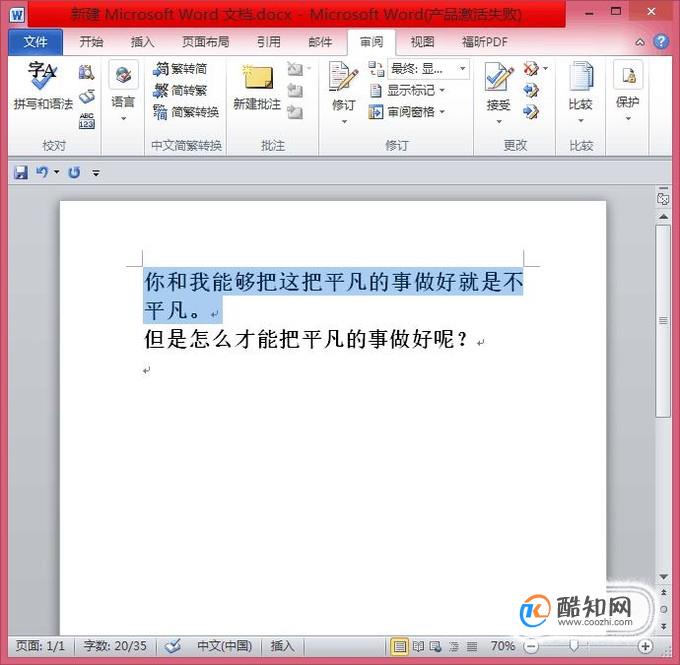Switch to the Home (开始) tab
Viewport: 680px width, 665px height.
[x=92, y=42]
